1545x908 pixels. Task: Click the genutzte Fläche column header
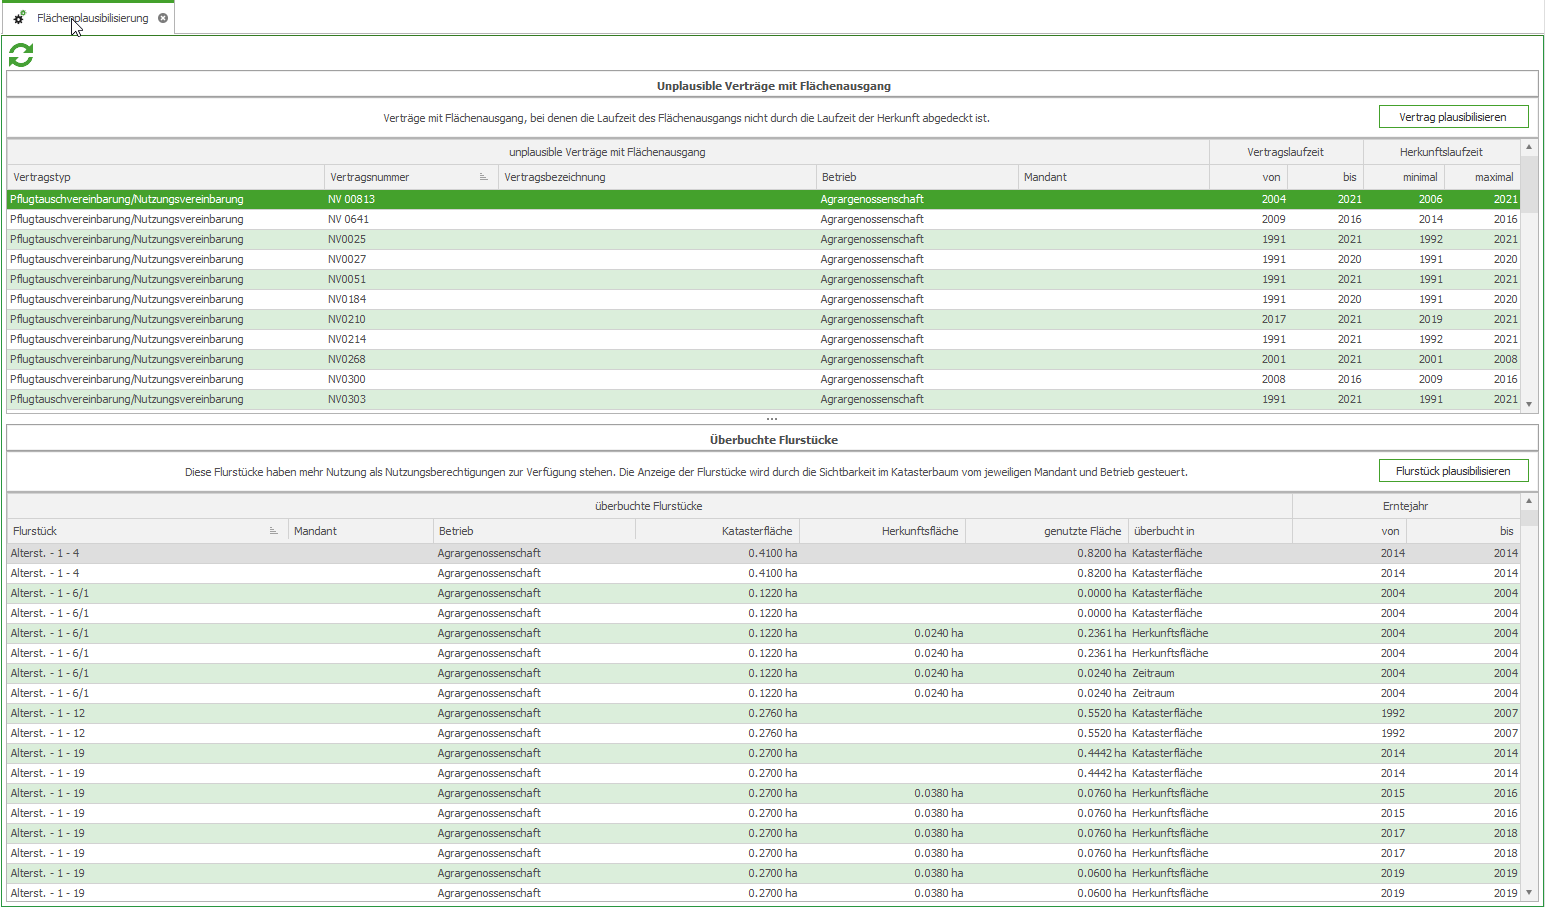[x=1046, y=531]
